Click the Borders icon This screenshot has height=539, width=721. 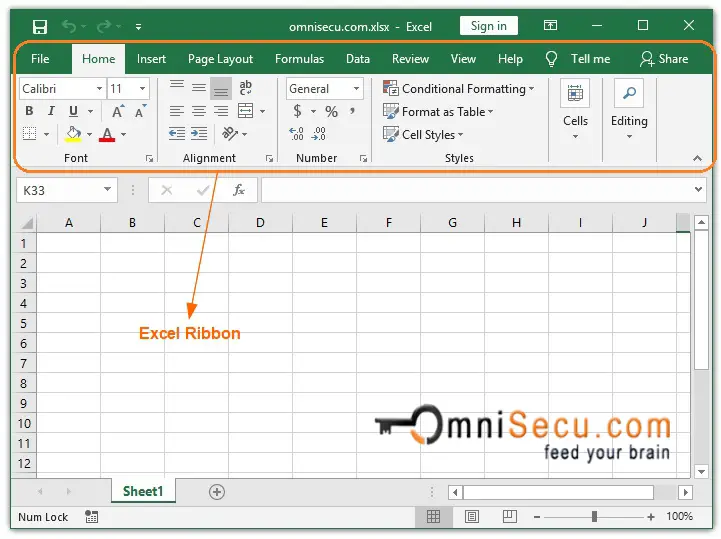pyautogui.click(x=29, y=134)
